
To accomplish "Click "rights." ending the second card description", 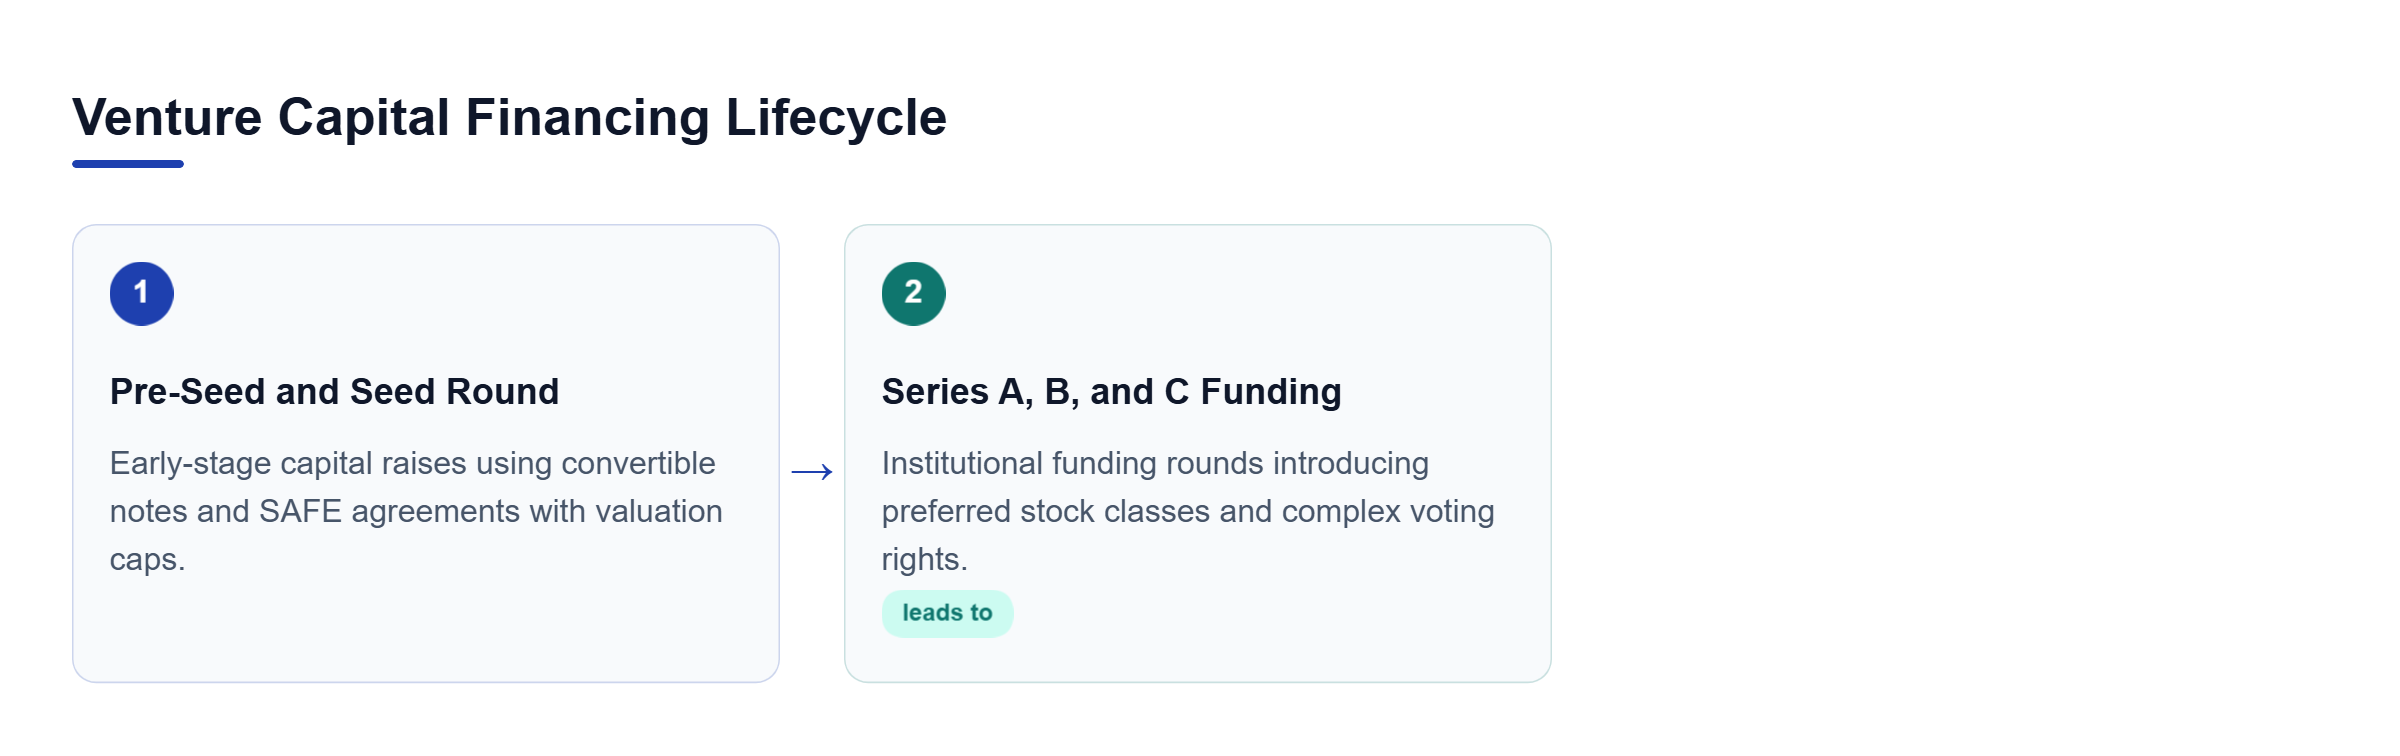I will pyautogui.click(x=924, y=560).
